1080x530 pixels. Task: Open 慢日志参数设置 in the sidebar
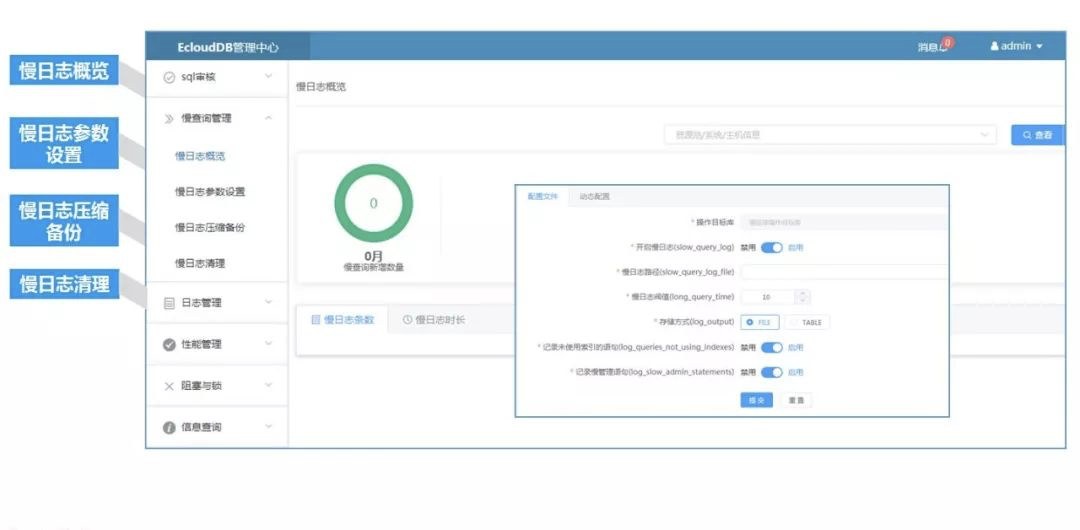(209, 192)
